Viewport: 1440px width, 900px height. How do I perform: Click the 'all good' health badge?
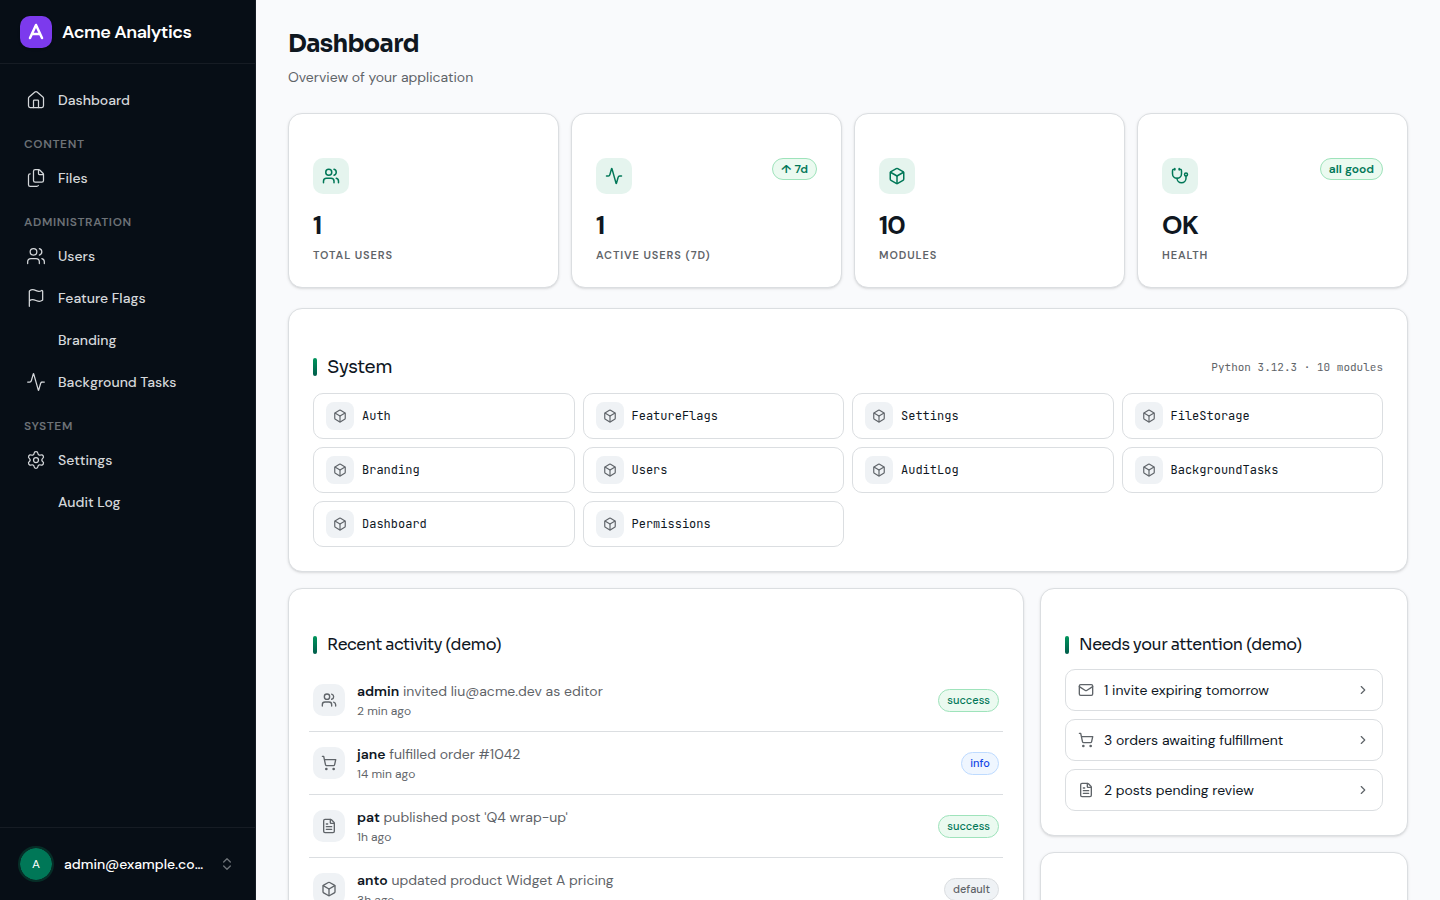[x=1351, y=169]
